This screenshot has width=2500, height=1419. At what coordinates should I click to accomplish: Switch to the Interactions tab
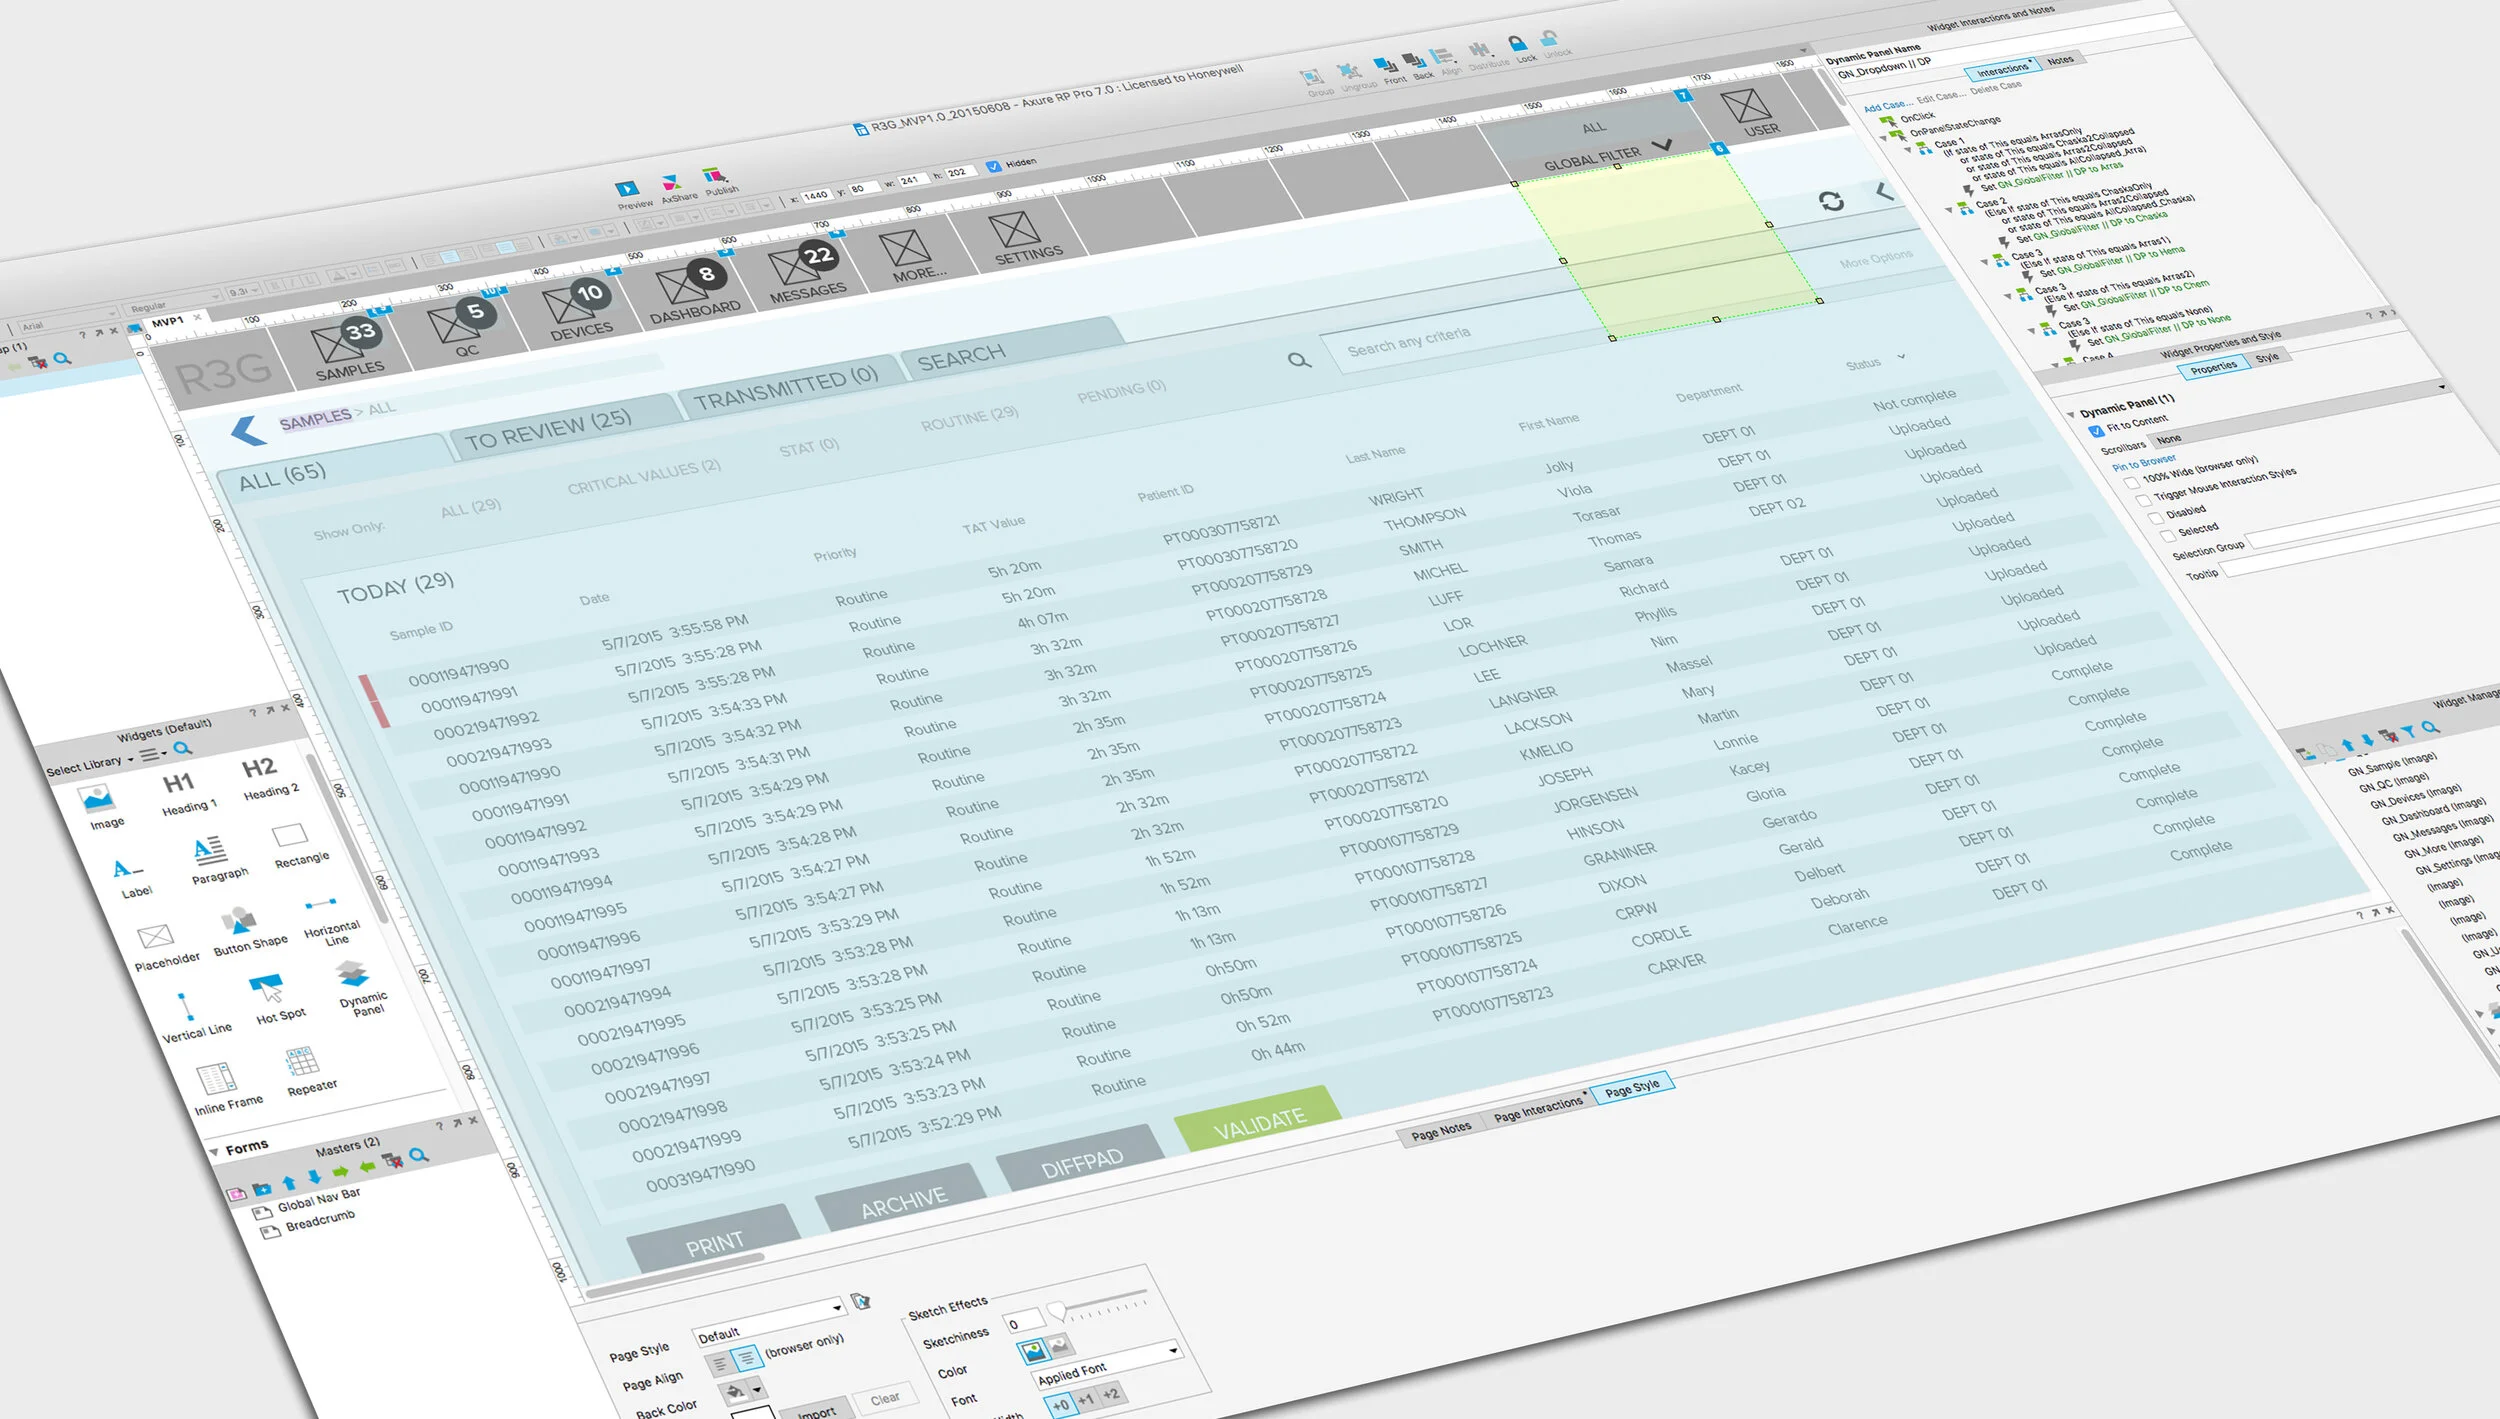(2002, 70)
